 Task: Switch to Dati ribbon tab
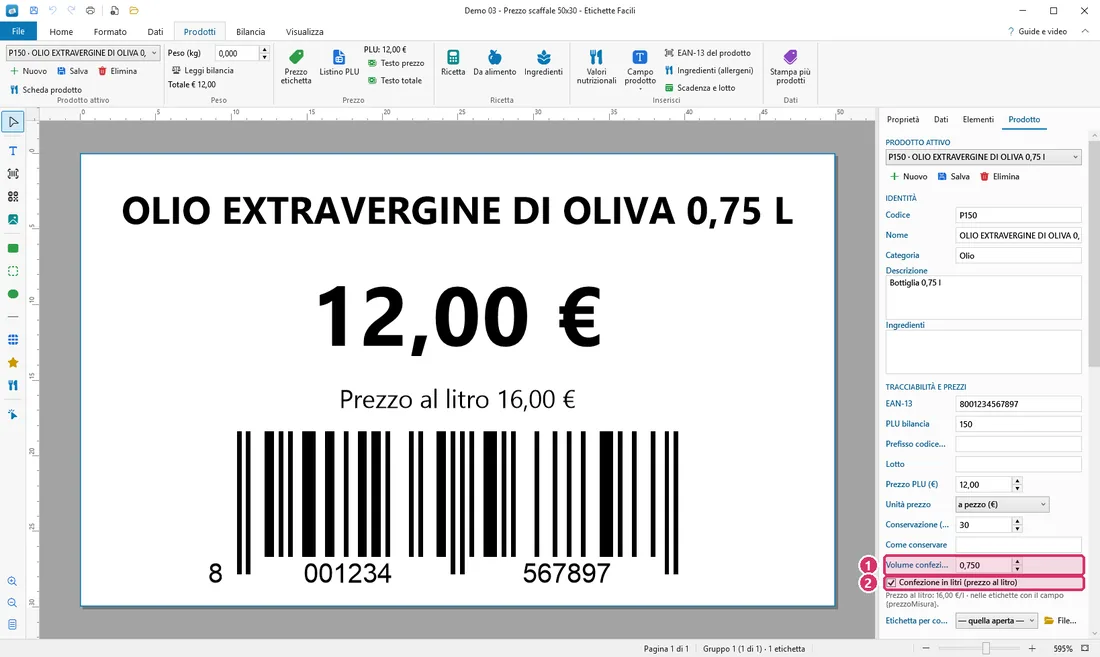point(155,32)
